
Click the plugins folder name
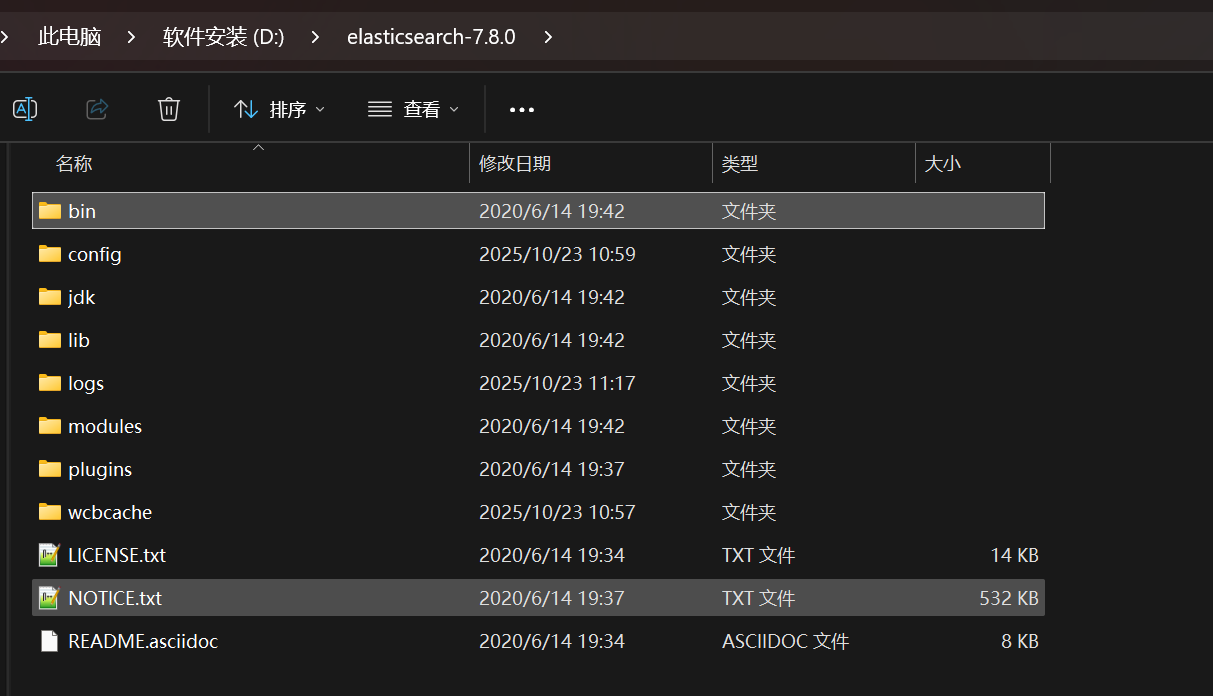pyautogui.click(x=100, y=469)
